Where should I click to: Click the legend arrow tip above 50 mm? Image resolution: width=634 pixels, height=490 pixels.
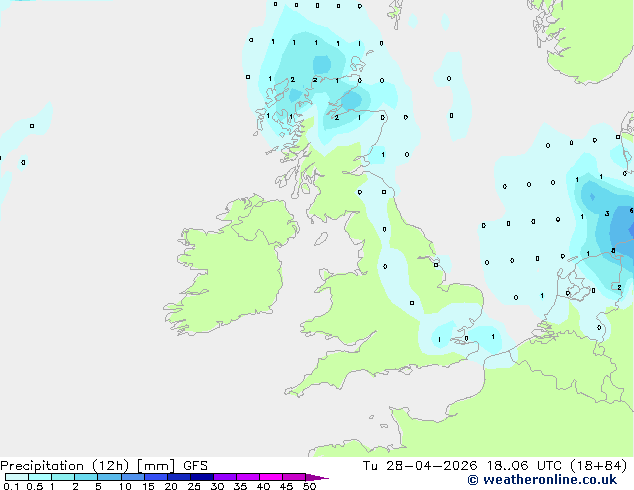pyautogui.click(x=317, y=477)
